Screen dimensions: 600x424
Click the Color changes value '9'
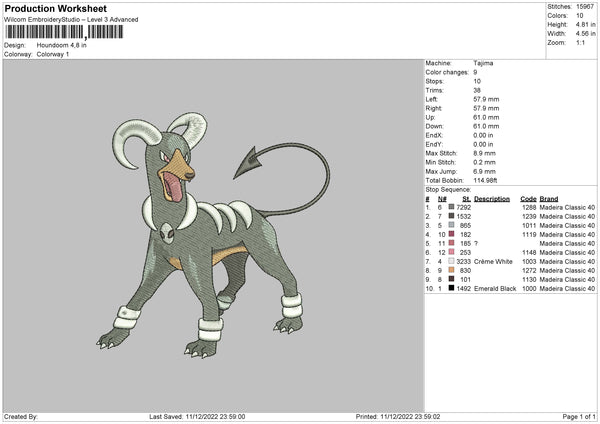tap(475, 72)
